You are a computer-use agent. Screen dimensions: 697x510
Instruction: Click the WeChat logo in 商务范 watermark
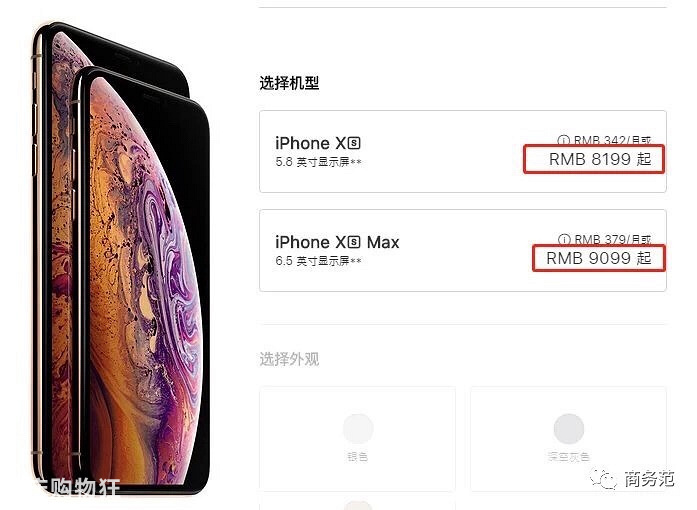pos(603,478)
